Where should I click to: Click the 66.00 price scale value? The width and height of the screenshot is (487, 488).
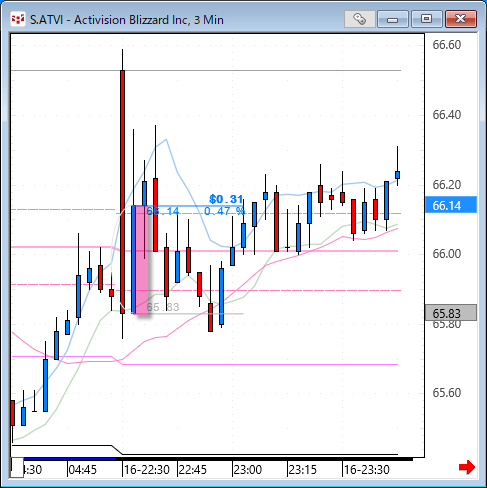(447, 254)
